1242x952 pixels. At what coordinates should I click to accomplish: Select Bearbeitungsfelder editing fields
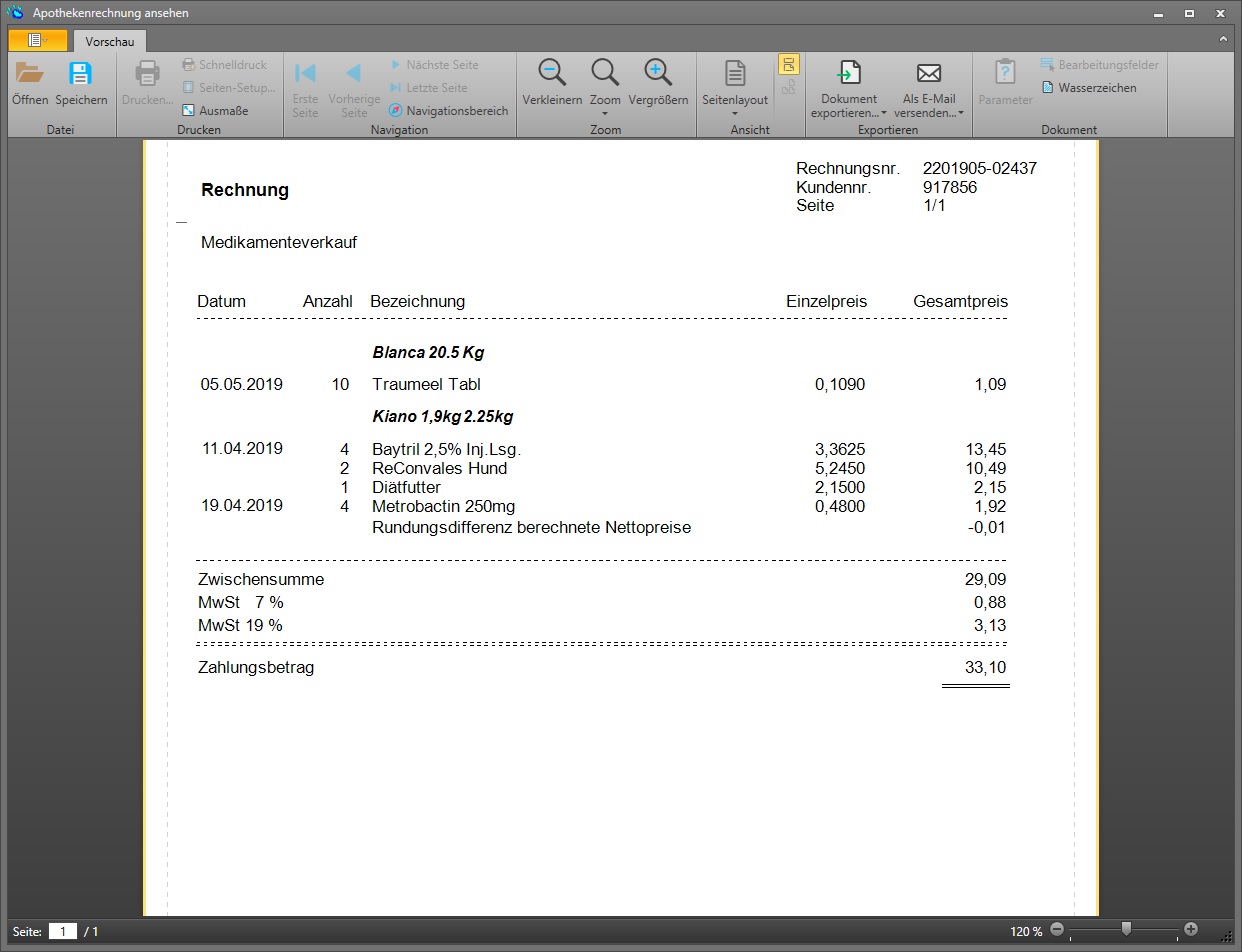(x=1099, y=65)
